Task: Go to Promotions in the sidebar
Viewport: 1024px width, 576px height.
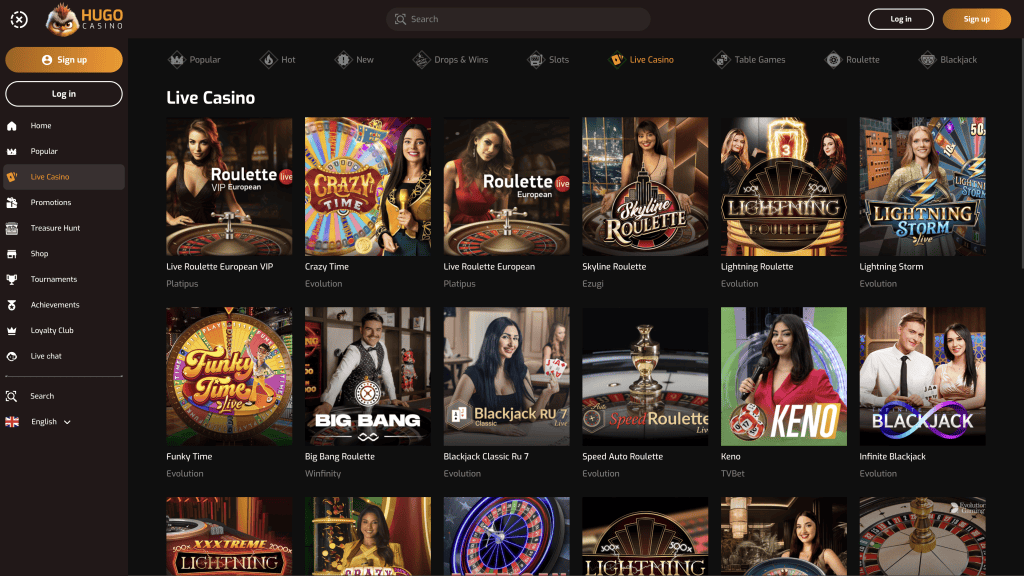Action: 64,202
